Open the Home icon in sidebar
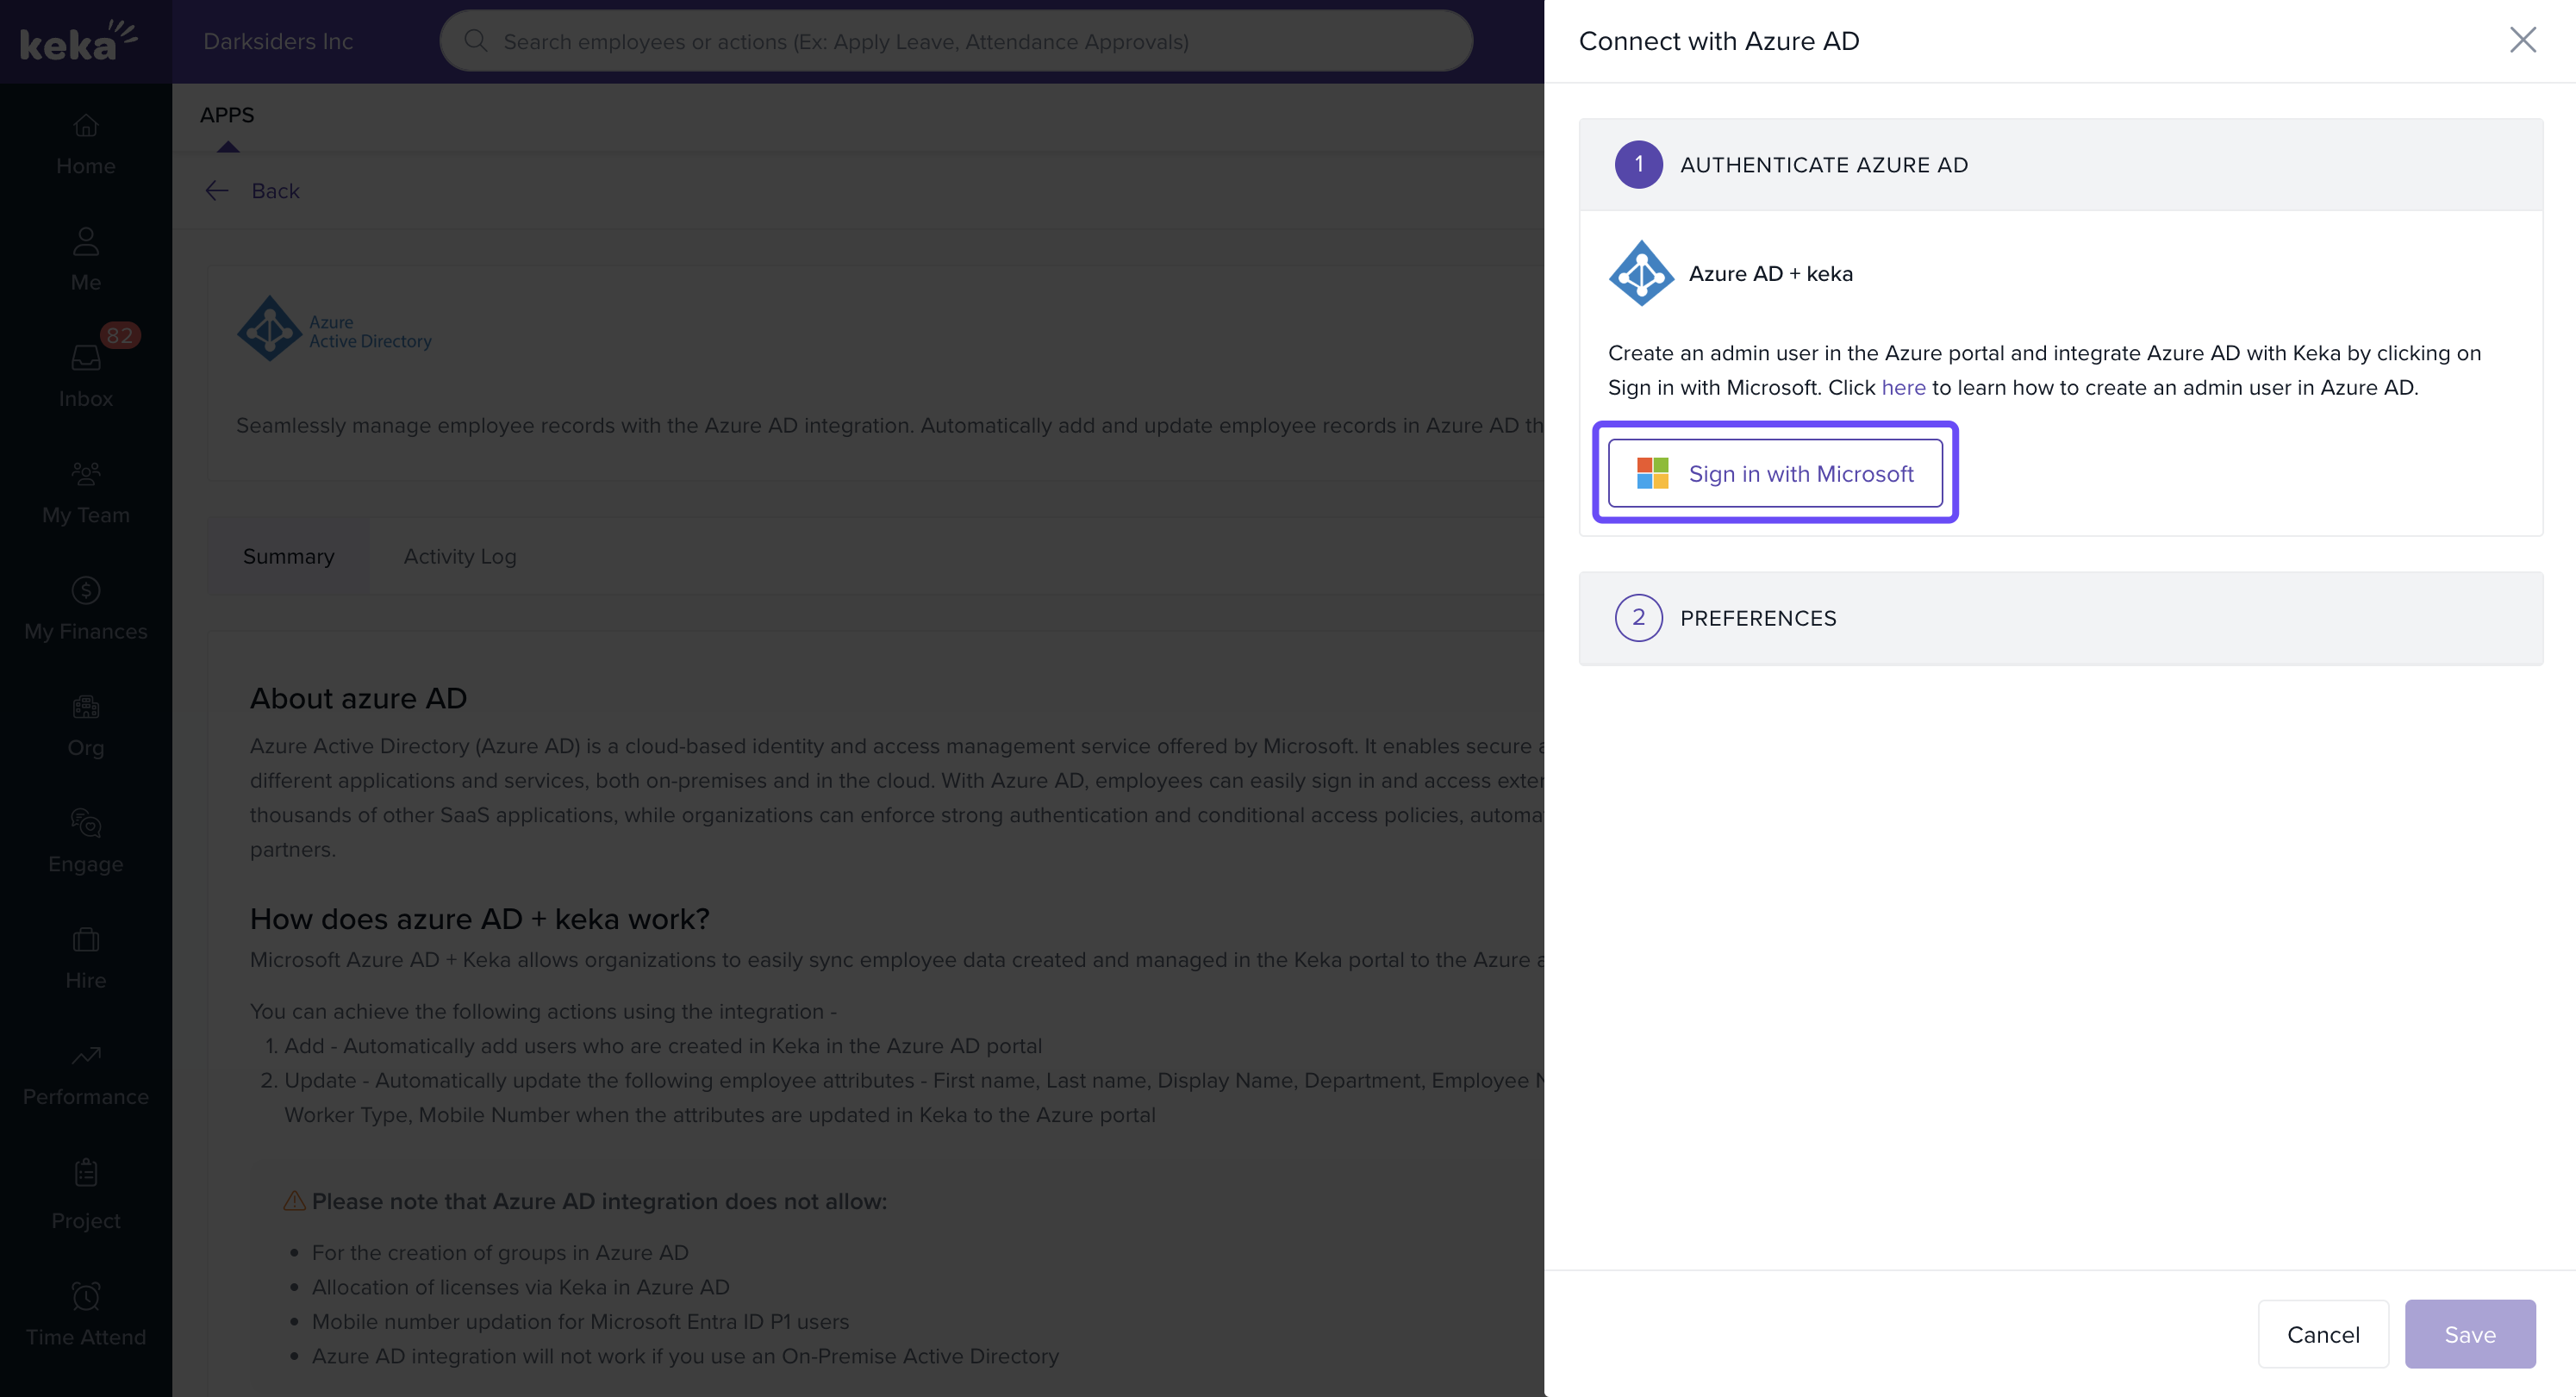 tap(86, 127)
